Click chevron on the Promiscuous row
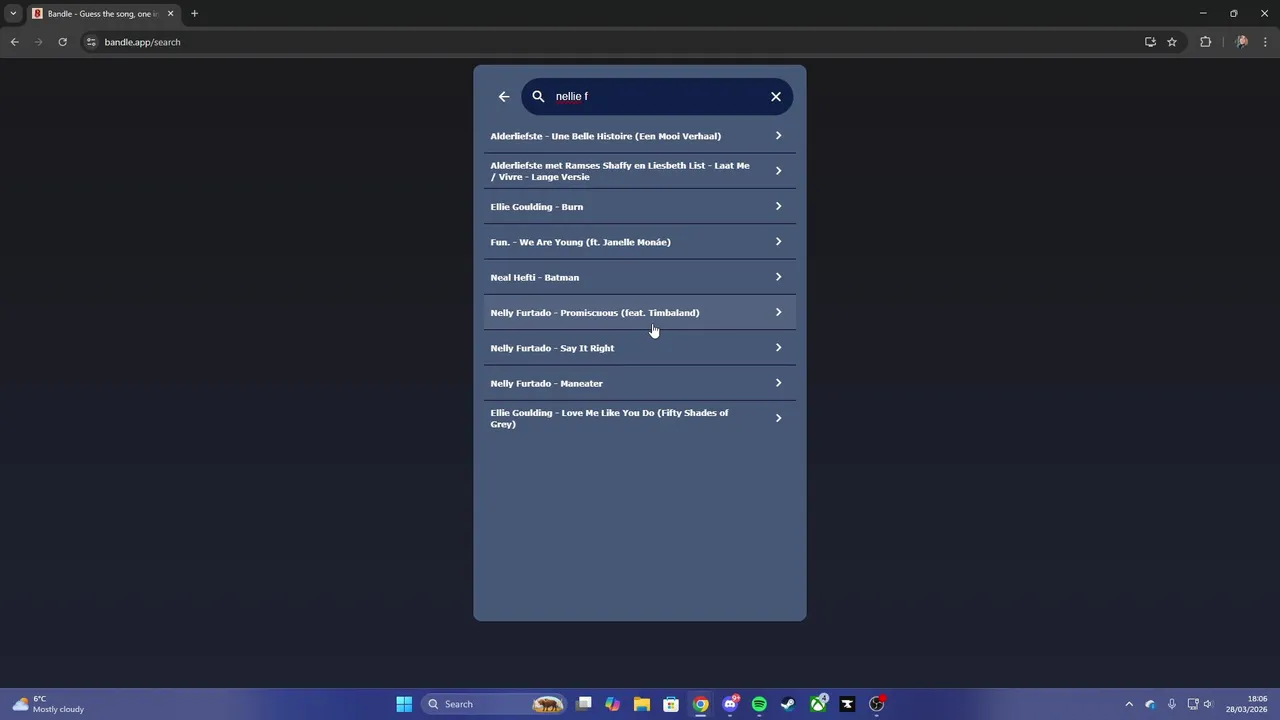Viewport: 1280px width, 720px height. click(x=778, y=313)
